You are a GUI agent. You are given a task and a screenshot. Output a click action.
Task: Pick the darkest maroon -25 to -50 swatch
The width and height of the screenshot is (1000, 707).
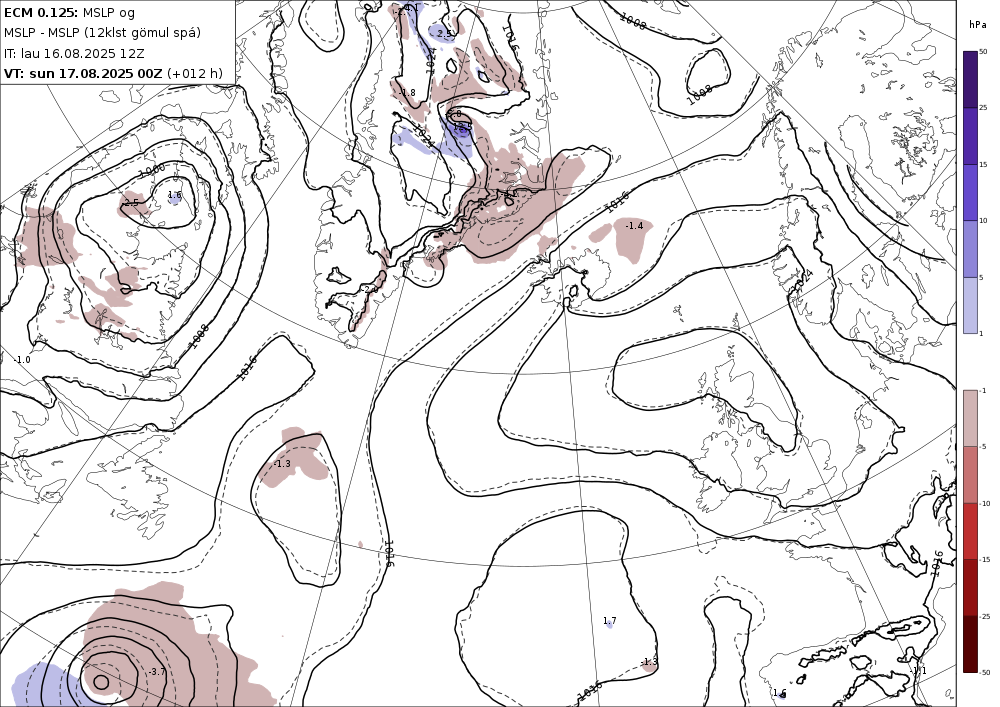(x=970, y=644)
